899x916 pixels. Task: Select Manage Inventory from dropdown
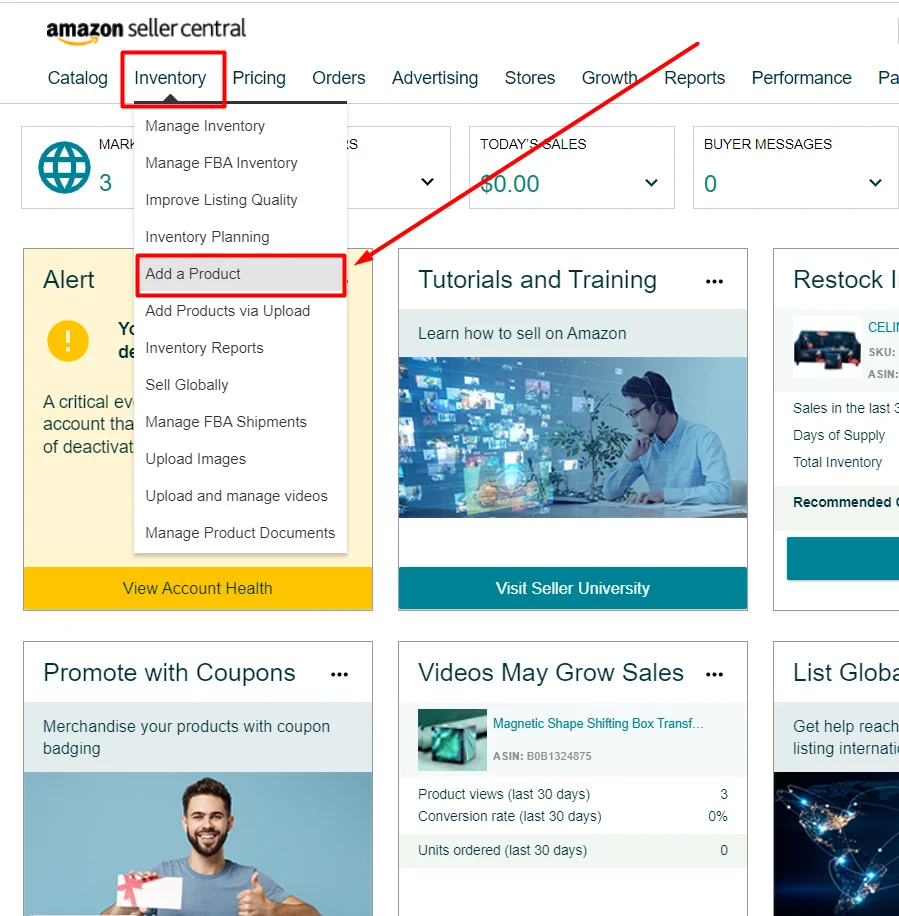240,126
